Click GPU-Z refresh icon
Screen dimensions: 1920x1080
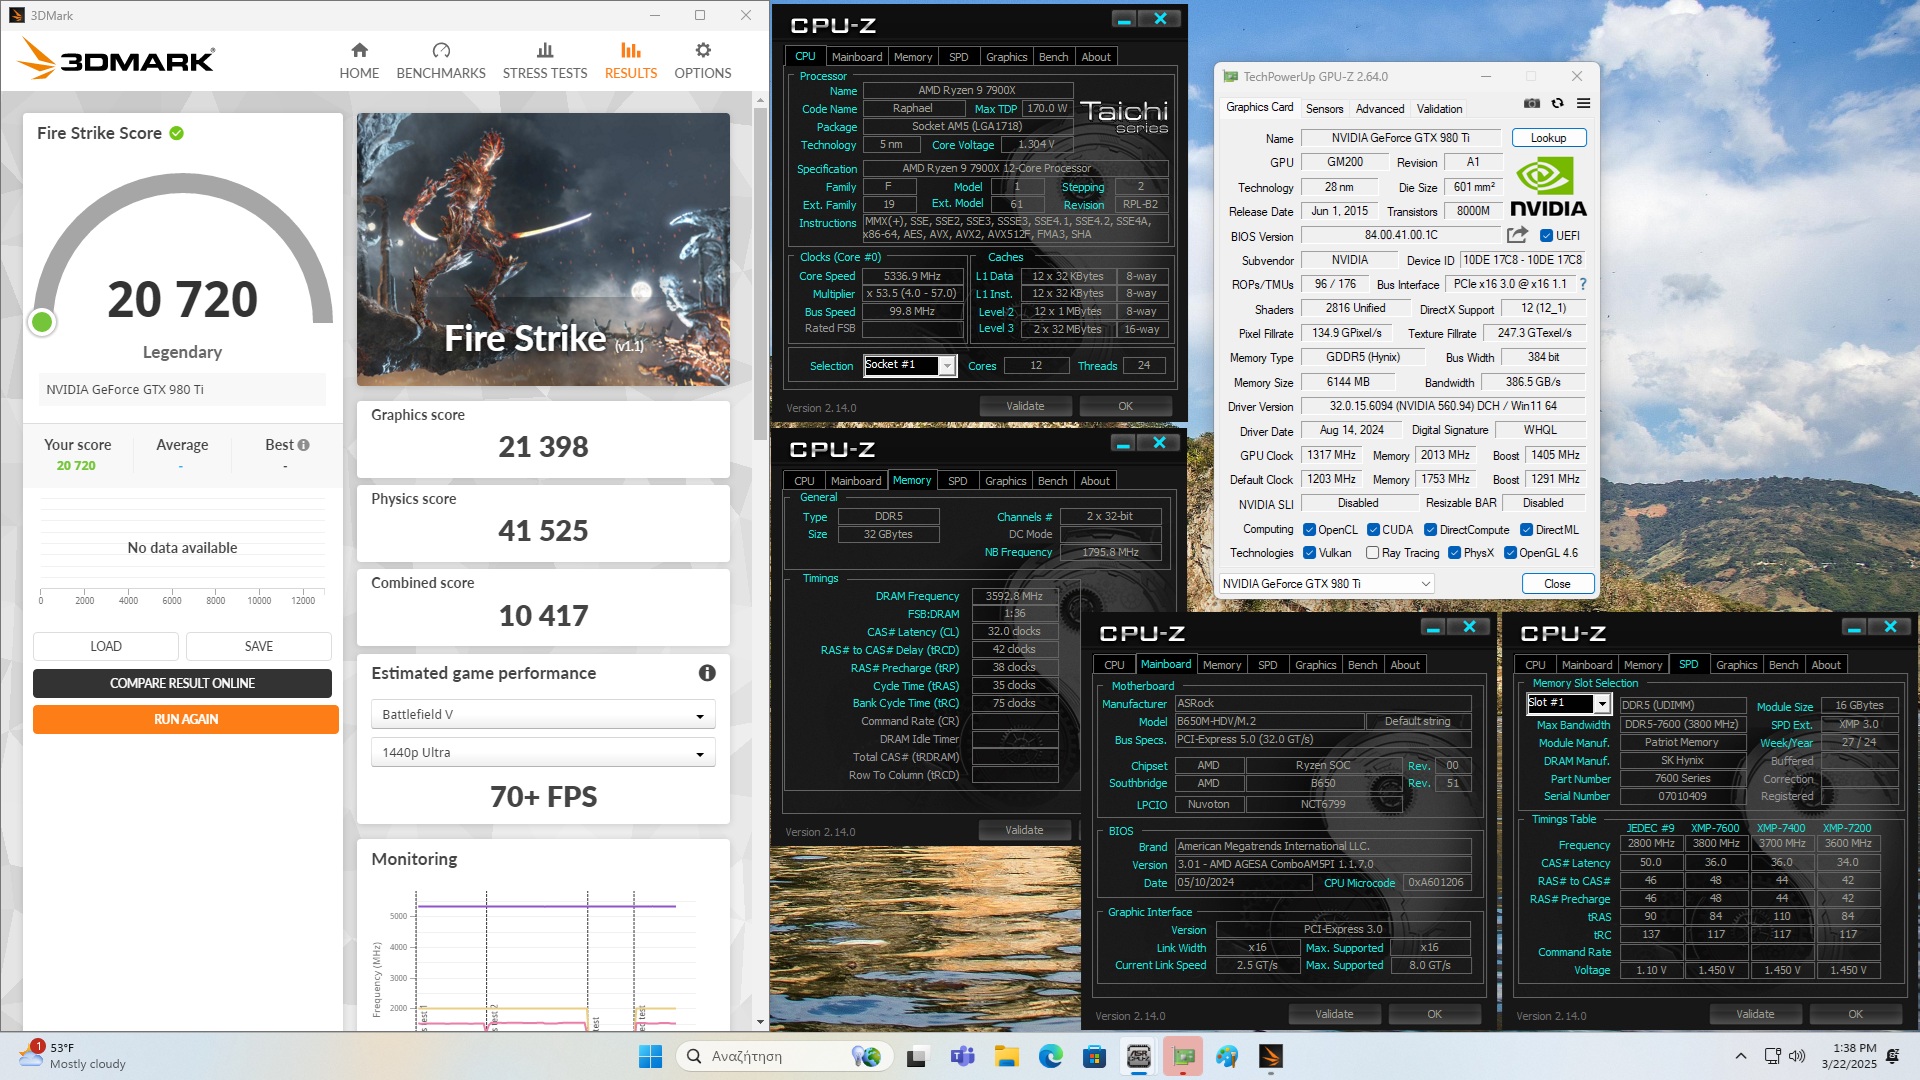1557,103
